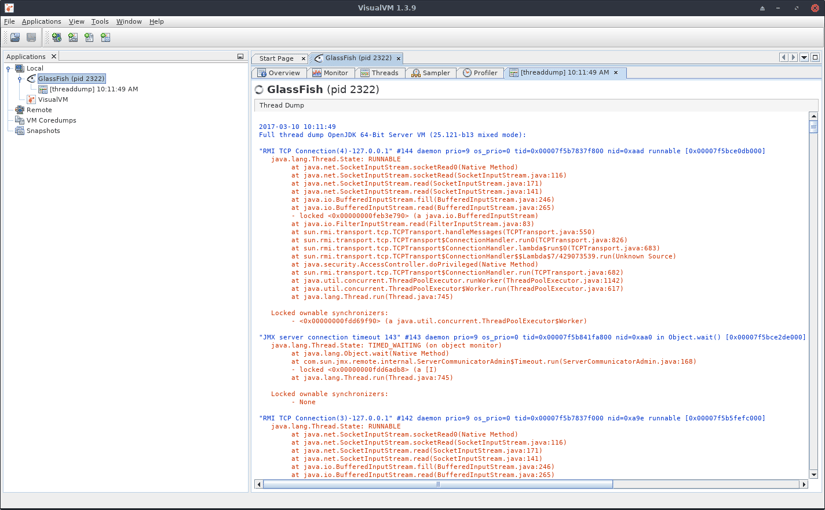Click the 'Full thread dump OpenJDK' header line

[x=392, y=135]
